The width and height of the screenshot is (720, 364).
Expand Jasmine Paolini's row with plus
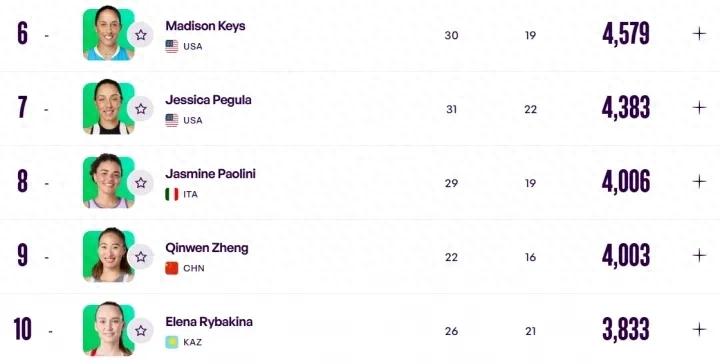(x=699, y=181)
